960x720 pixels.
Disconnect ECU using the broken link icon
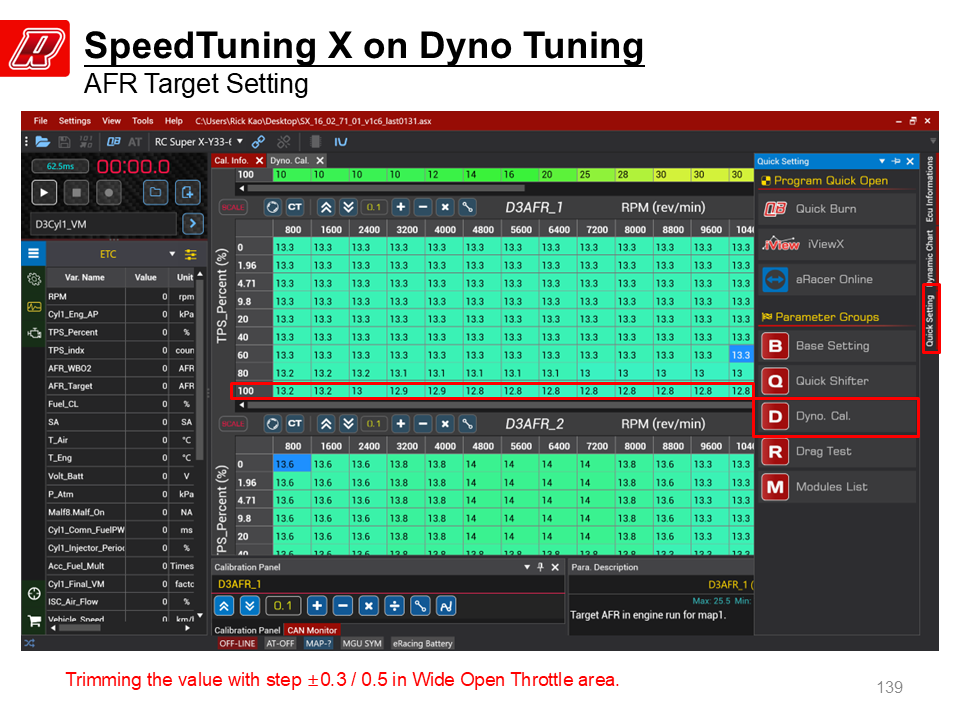tap(283, 142)
